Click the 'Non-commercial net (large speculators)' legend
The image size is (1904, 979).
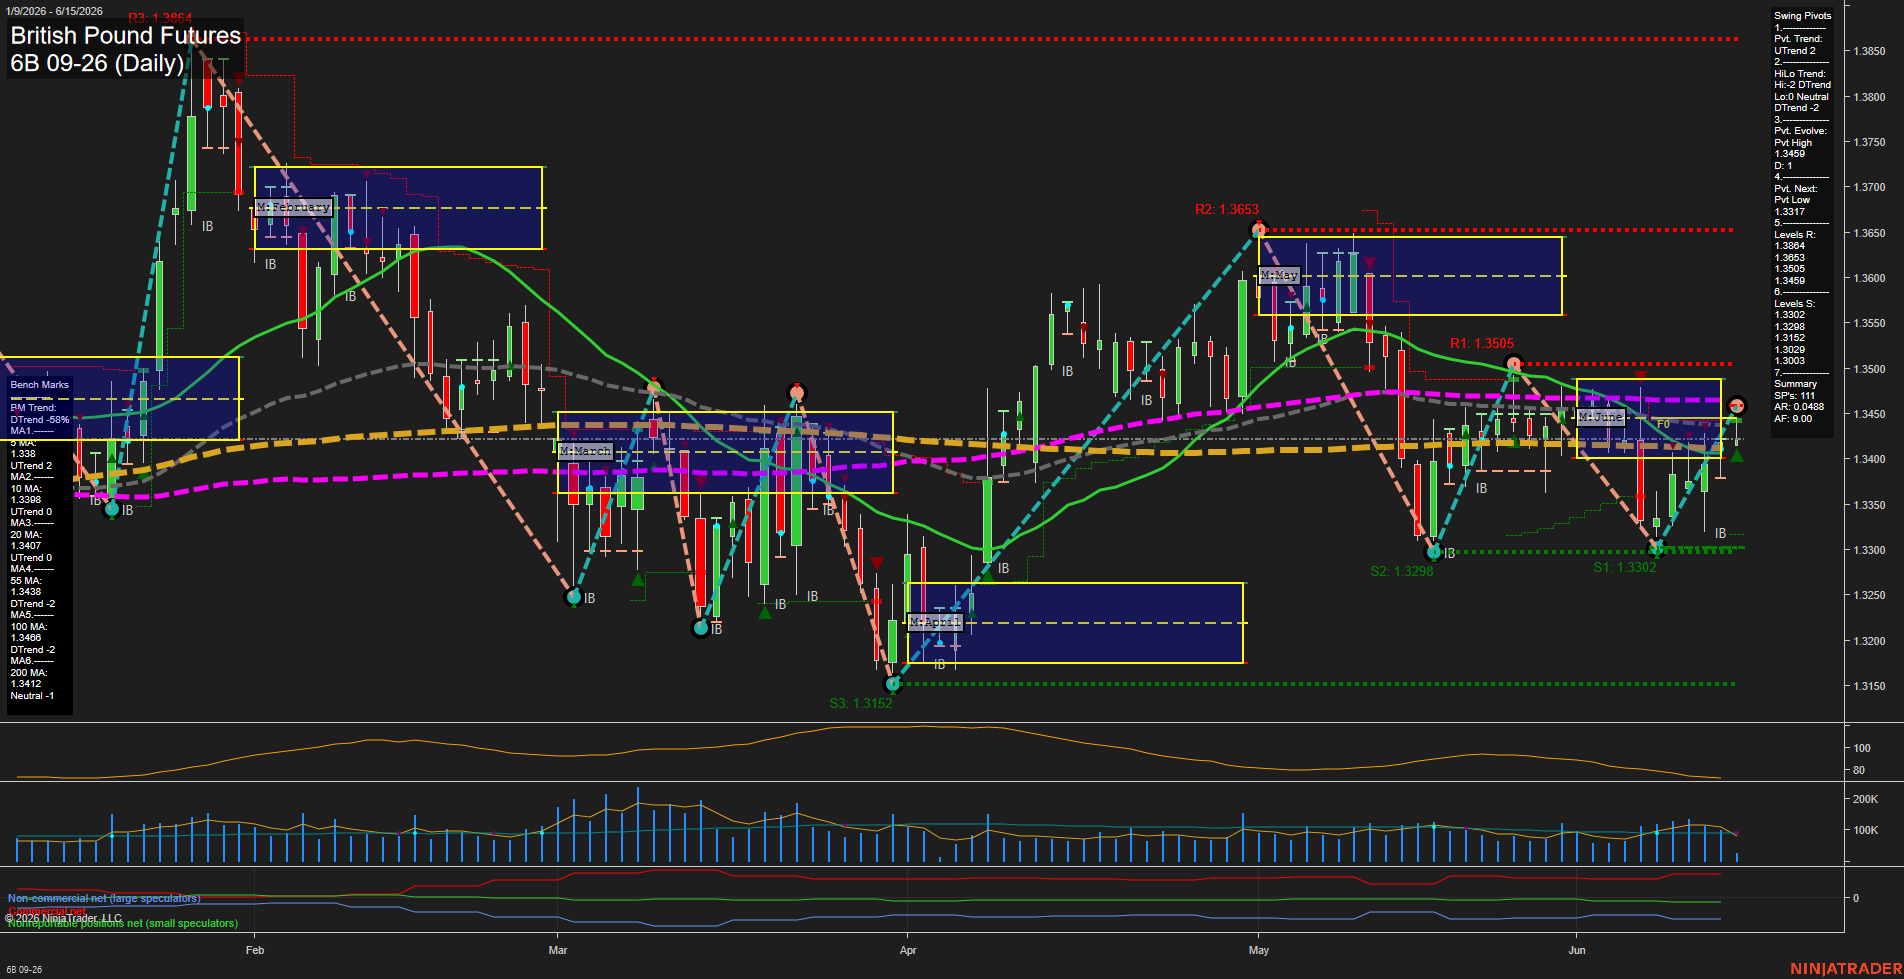coord(104,898)
